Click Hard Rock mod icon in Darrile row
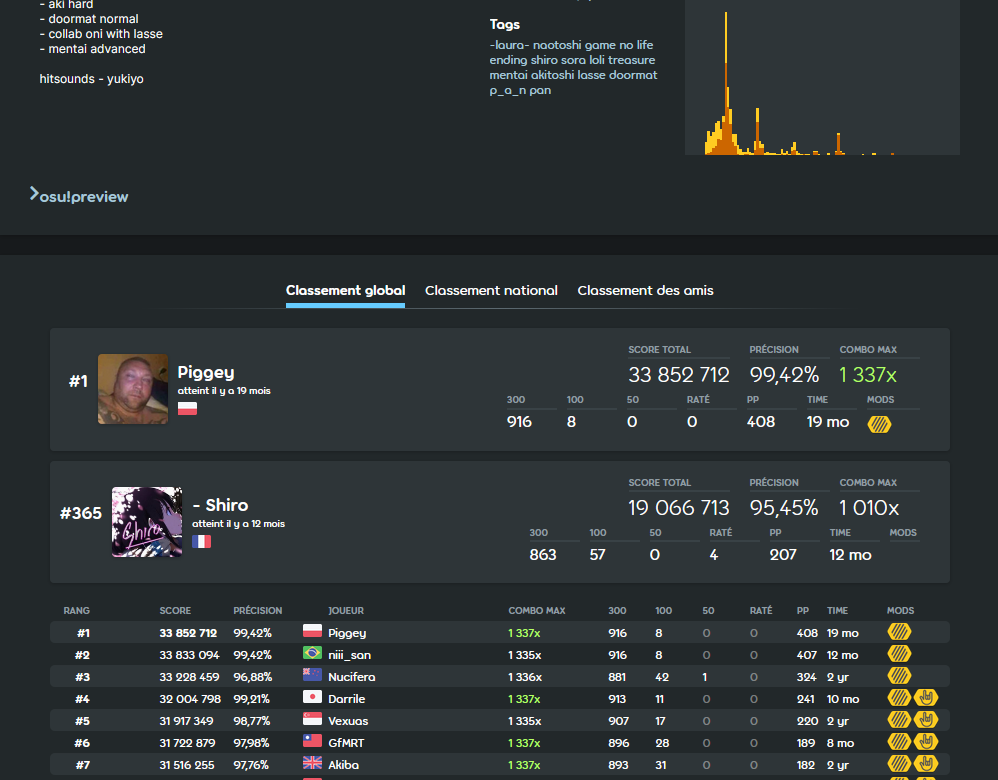This screenshot has width=998, height=780. 926,698
